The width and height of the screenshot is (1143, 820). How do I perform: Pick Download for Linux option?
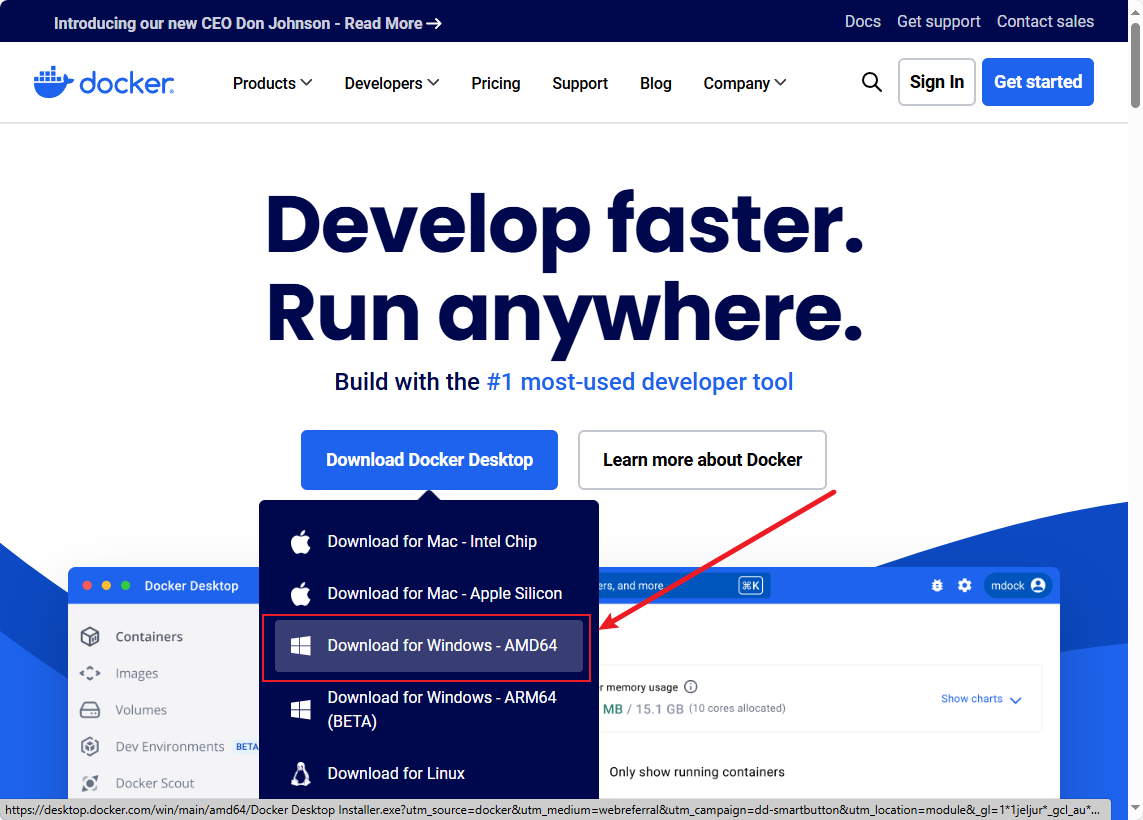pos(396,773)
